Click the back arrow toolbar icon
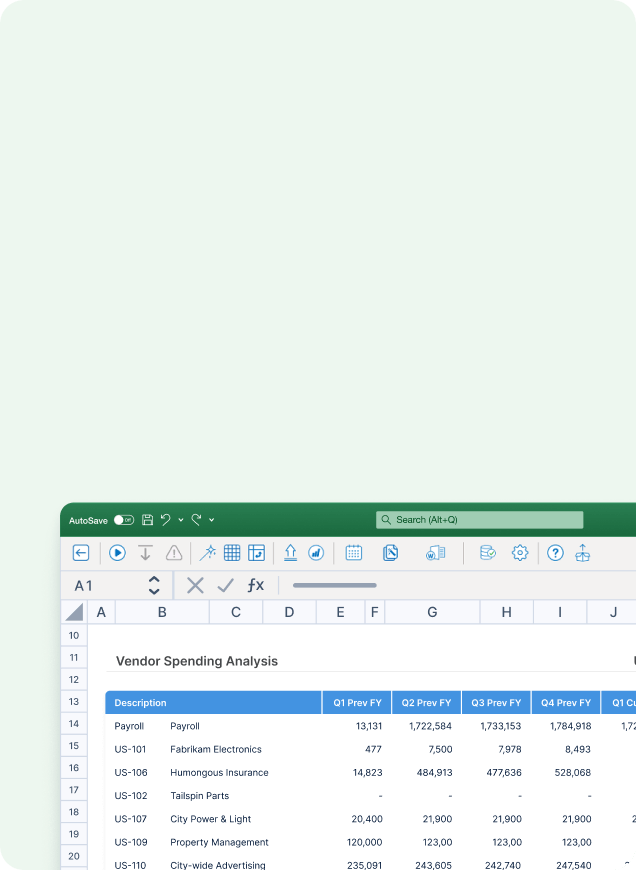 tap(81, 553)
